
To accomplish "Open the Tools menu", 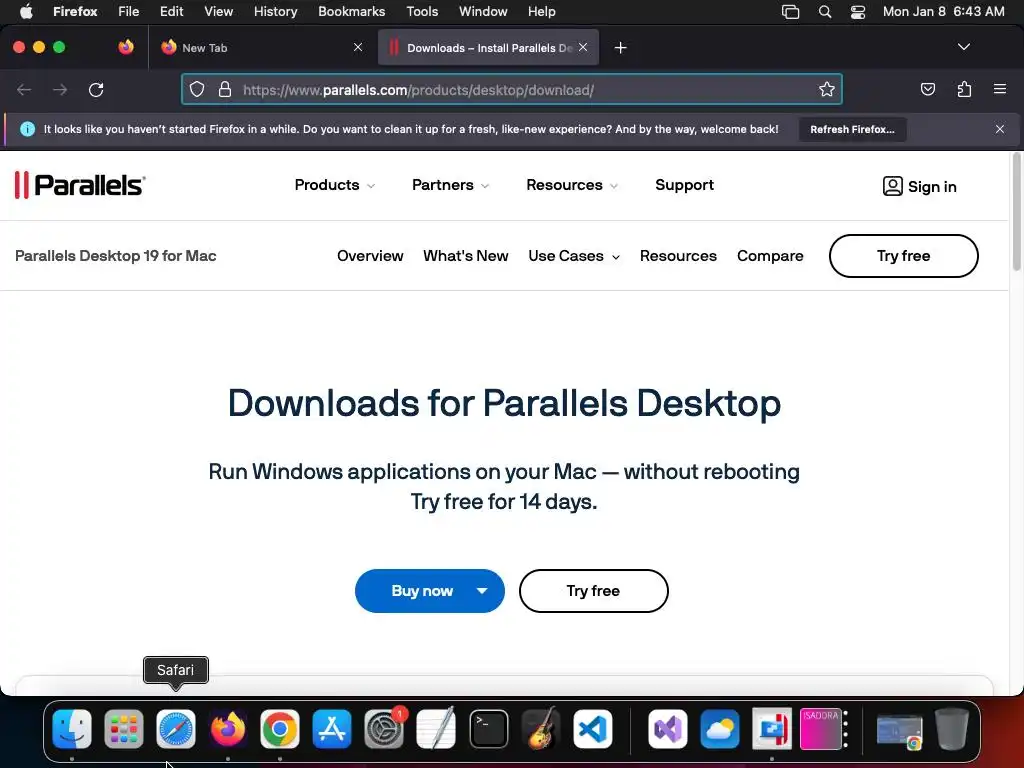I will pyautogui.click(x=422, y=11).
